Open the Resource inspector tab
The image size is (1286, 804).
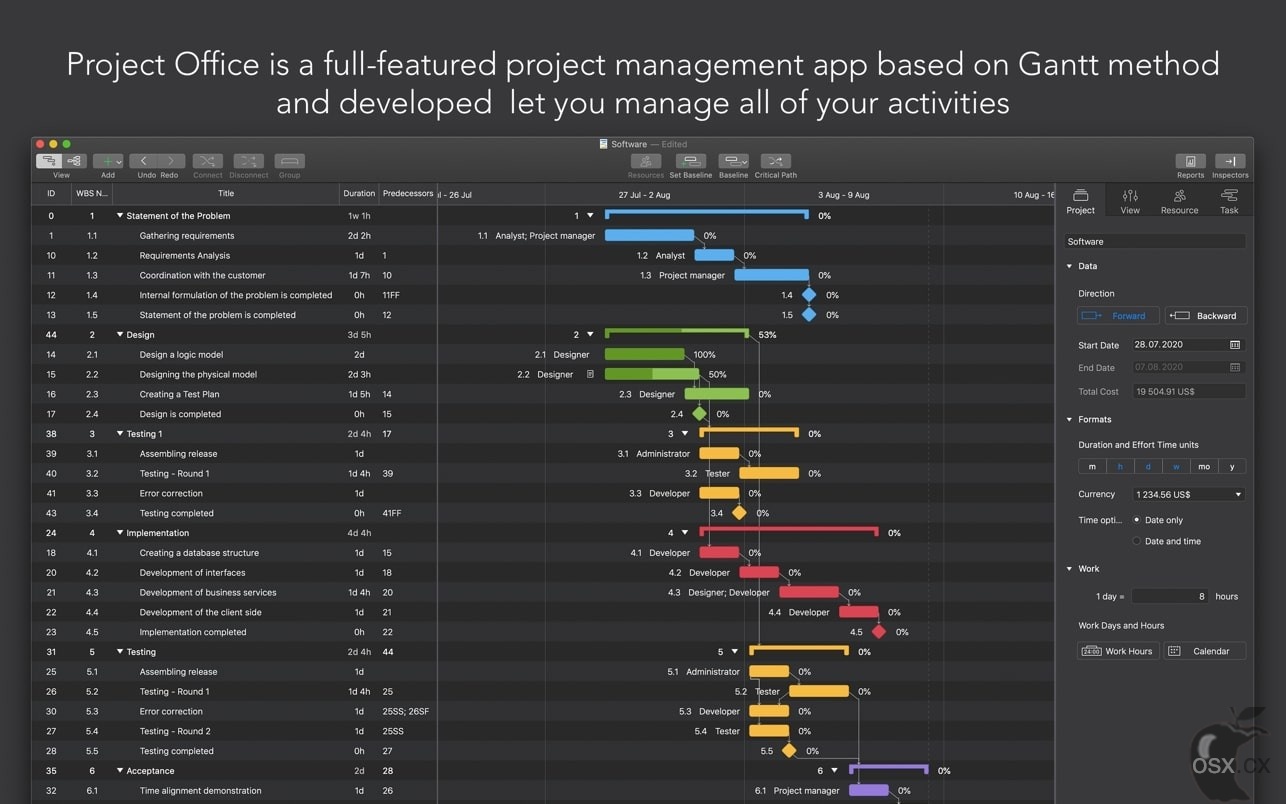[x=1179, y=201]
